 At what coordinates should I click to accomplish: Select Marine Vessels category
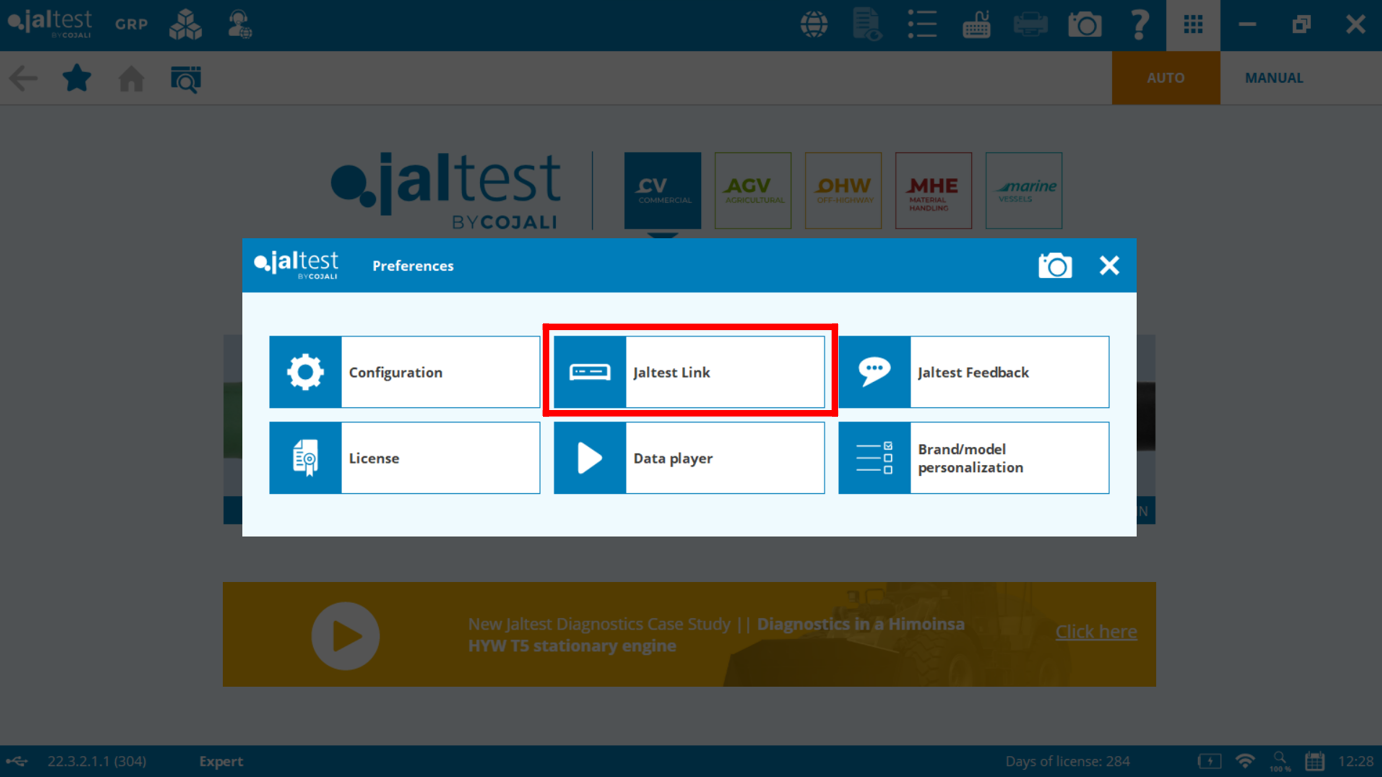click(x=1024, y=191)
